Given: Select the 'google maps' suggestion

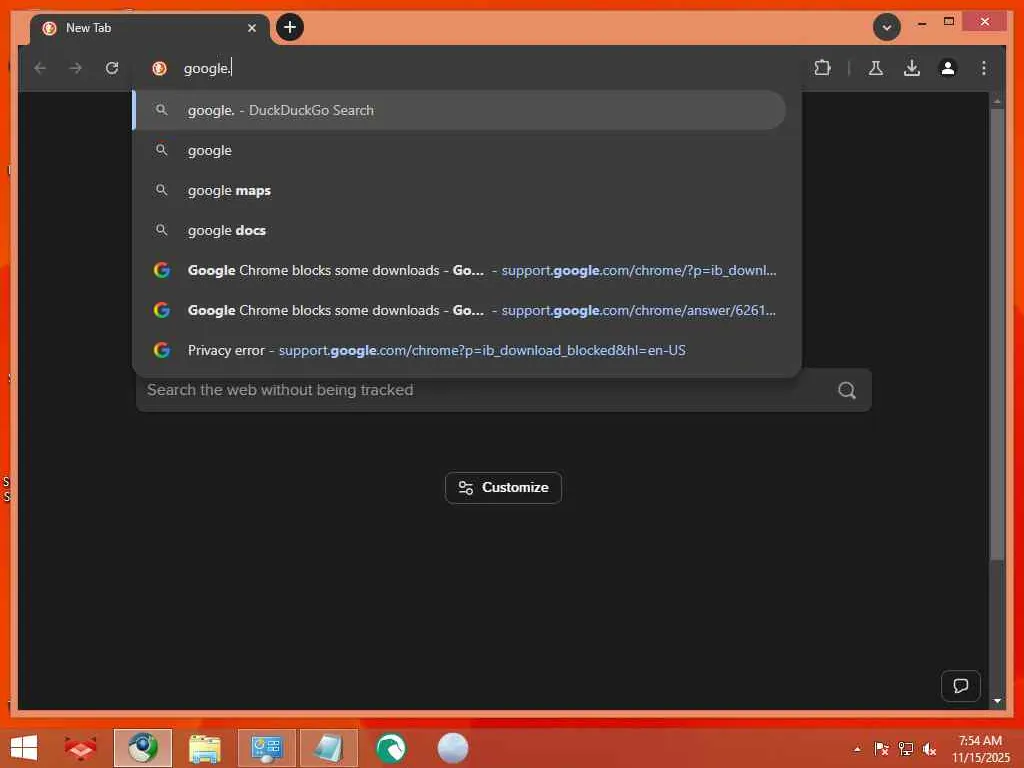Looking at the screenshot, I should [459, 190].
